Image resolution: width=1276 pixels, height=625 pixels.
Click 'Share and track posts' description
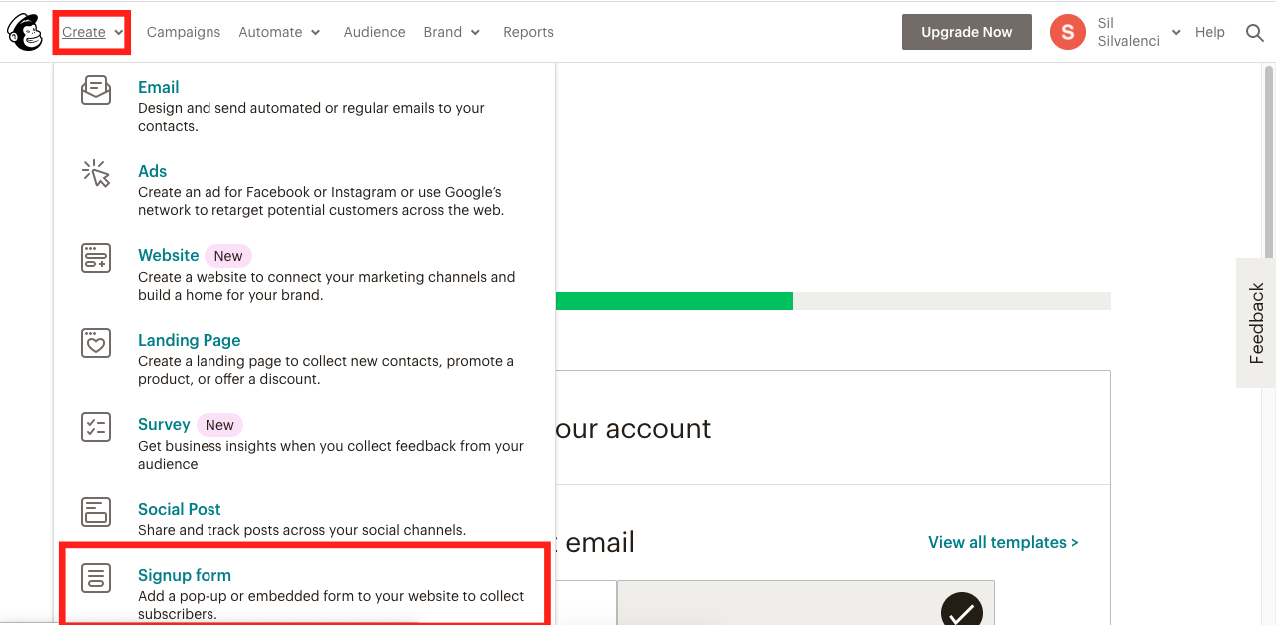(302, 530)
